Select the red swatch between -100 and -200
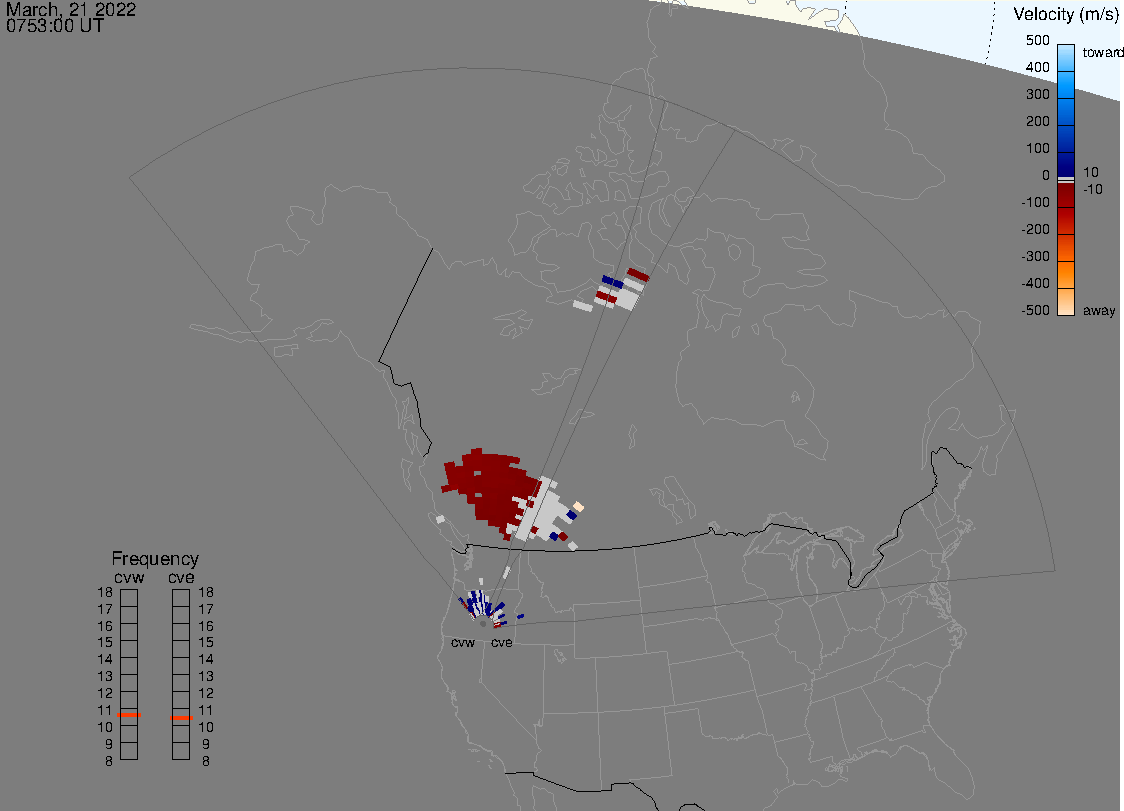The height and width of the screenshot is (811, 1124). 1066,220
